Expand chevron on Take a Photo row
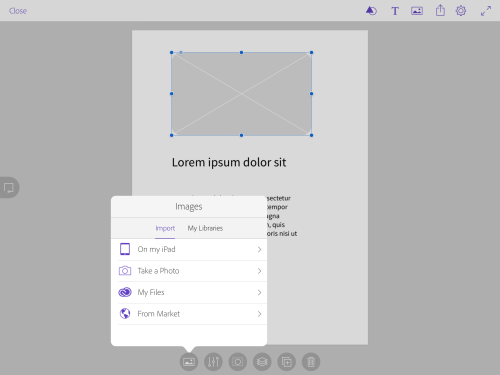This screenshot has height=375, width=500. (259, 271)
